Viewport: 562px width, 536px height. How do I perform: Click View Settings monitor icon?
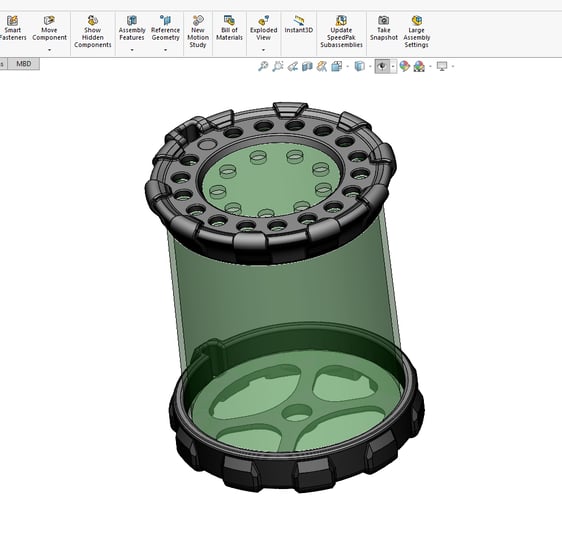pos(442,66)
